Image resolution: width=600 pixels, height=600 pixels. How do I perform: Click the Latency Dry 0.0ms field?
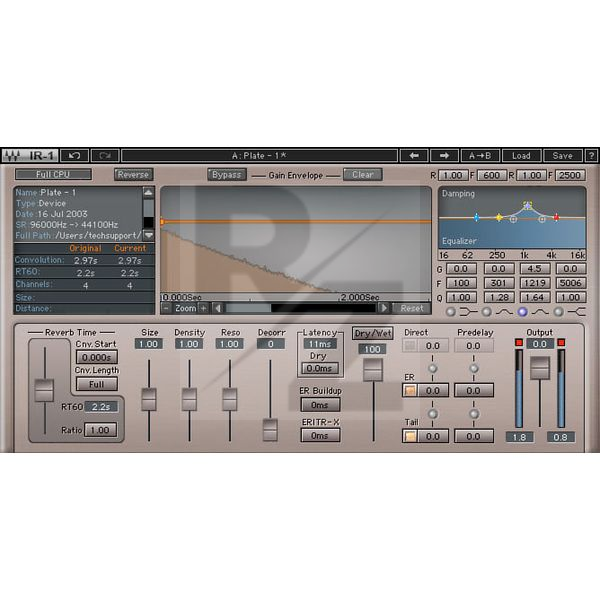pyautogui.click(x=320, y=368)
